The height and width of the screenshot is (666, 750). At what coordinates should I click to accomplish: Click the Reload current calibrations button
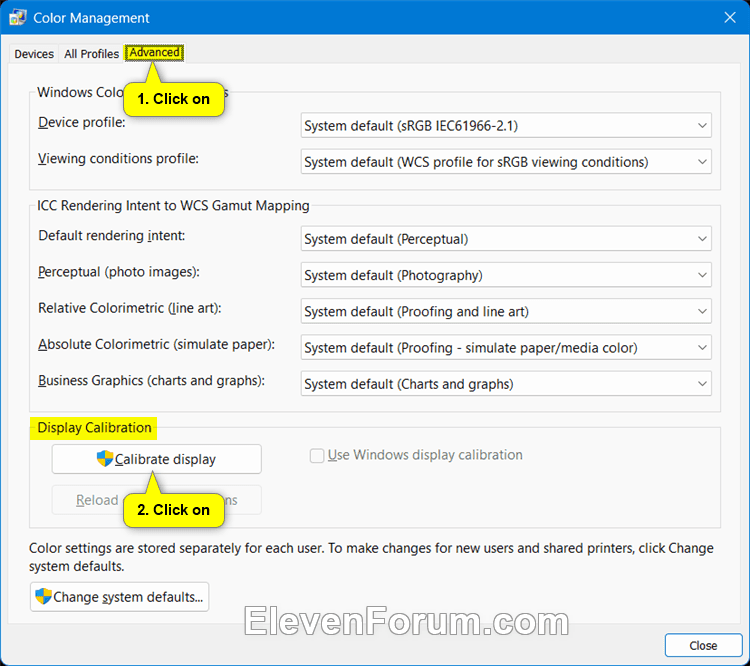pos(156,500)
